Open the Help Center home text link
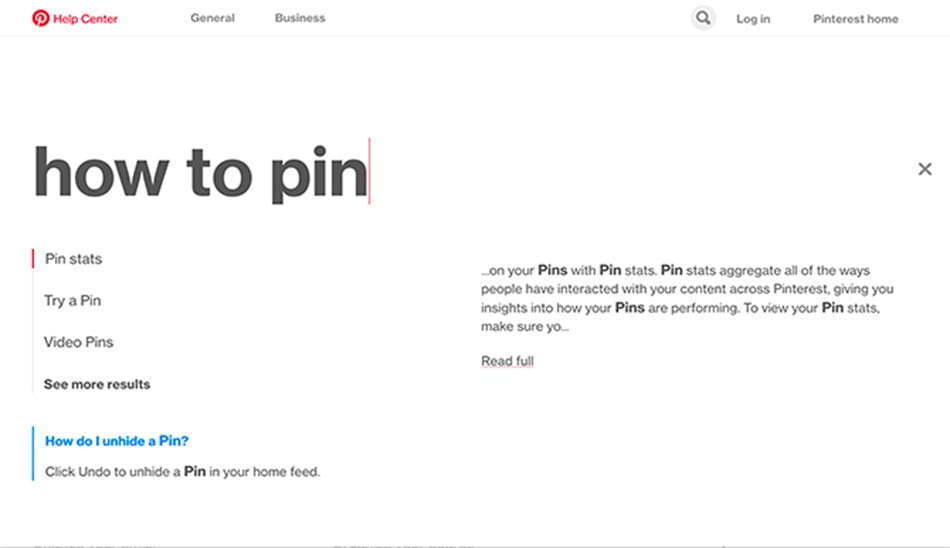 (85, 19)
